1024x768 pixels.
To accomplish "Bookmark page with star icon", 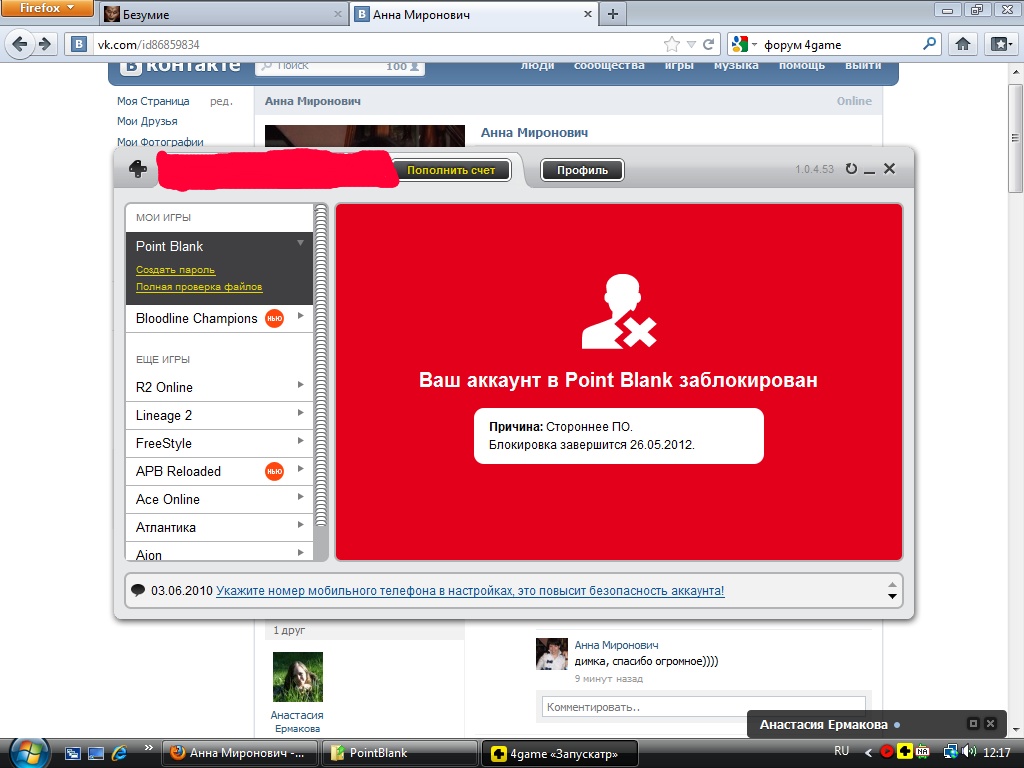I will (x=672, y=44).
